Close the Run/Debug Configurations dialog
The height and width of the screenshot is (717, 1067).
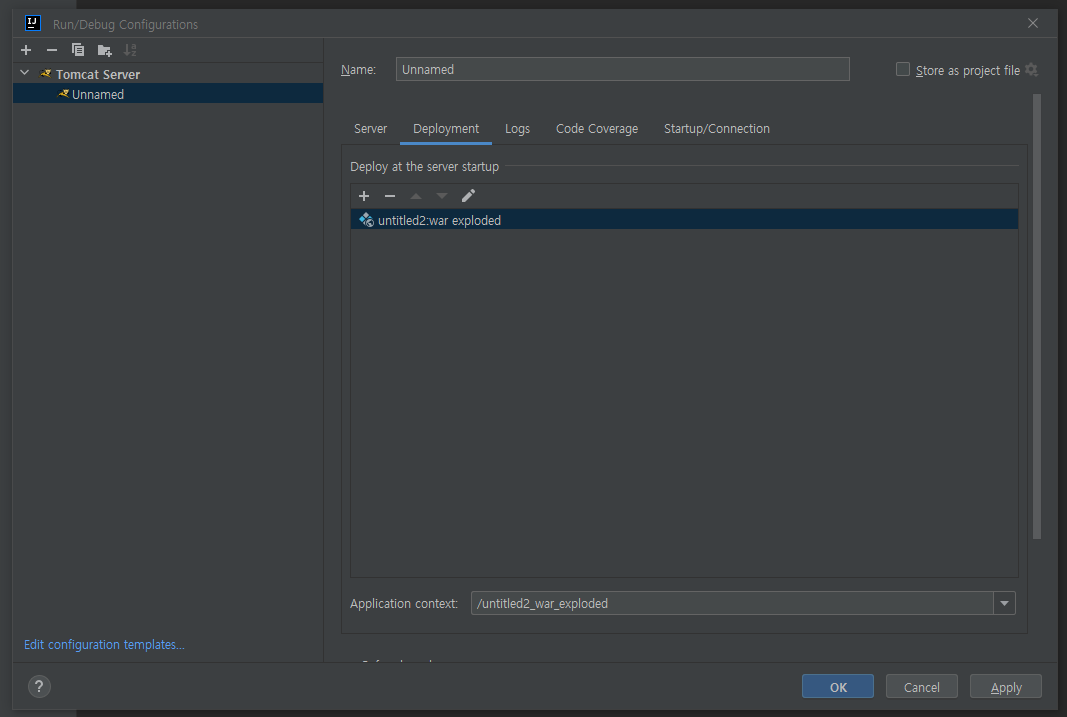coord(1033,23)
